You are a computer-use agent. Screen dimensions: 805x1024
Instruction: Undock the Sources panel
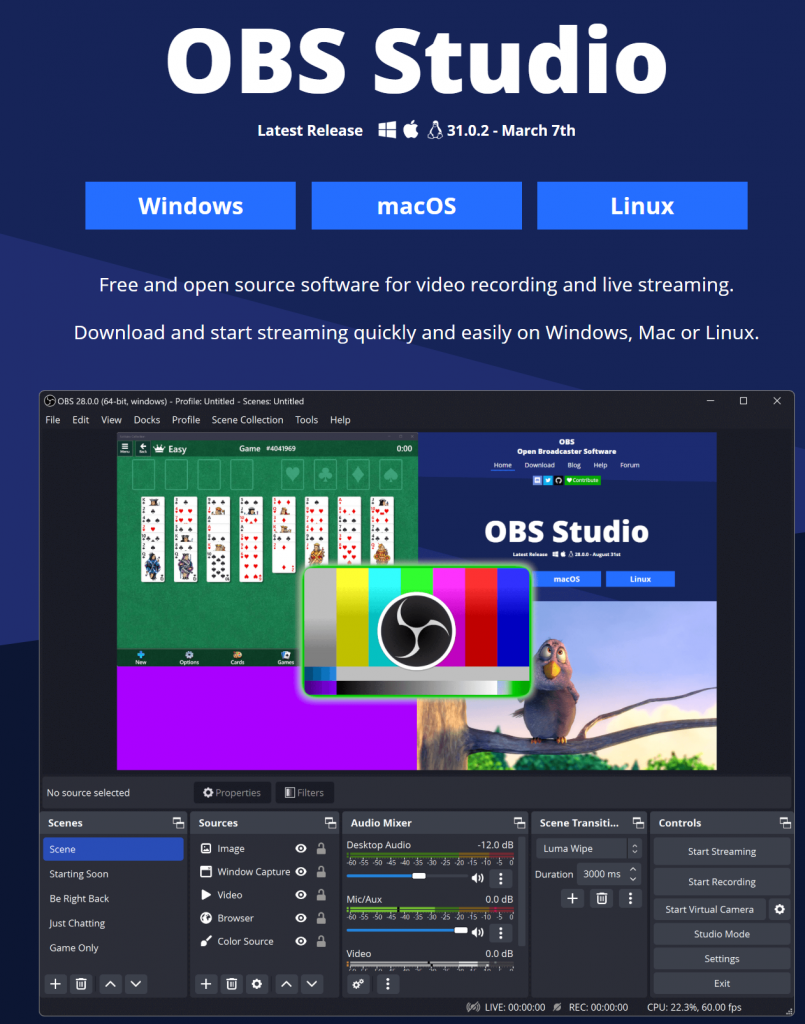[x=330, y=823]
